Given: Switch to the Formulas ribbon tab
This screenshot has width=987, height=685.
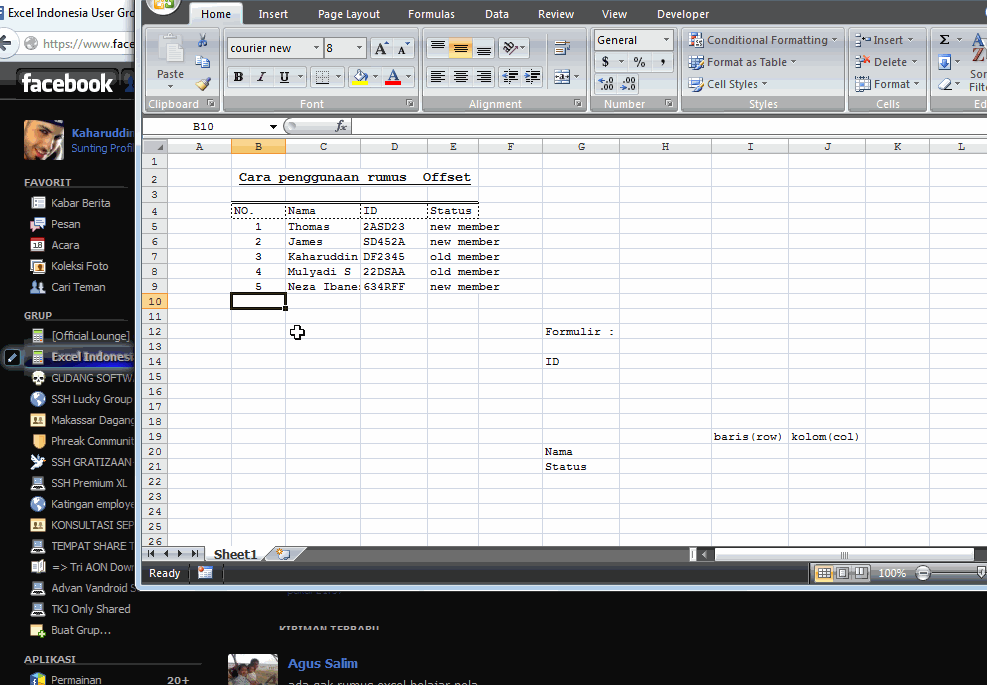Looking at the screenshot, I should tap(431, 13).
